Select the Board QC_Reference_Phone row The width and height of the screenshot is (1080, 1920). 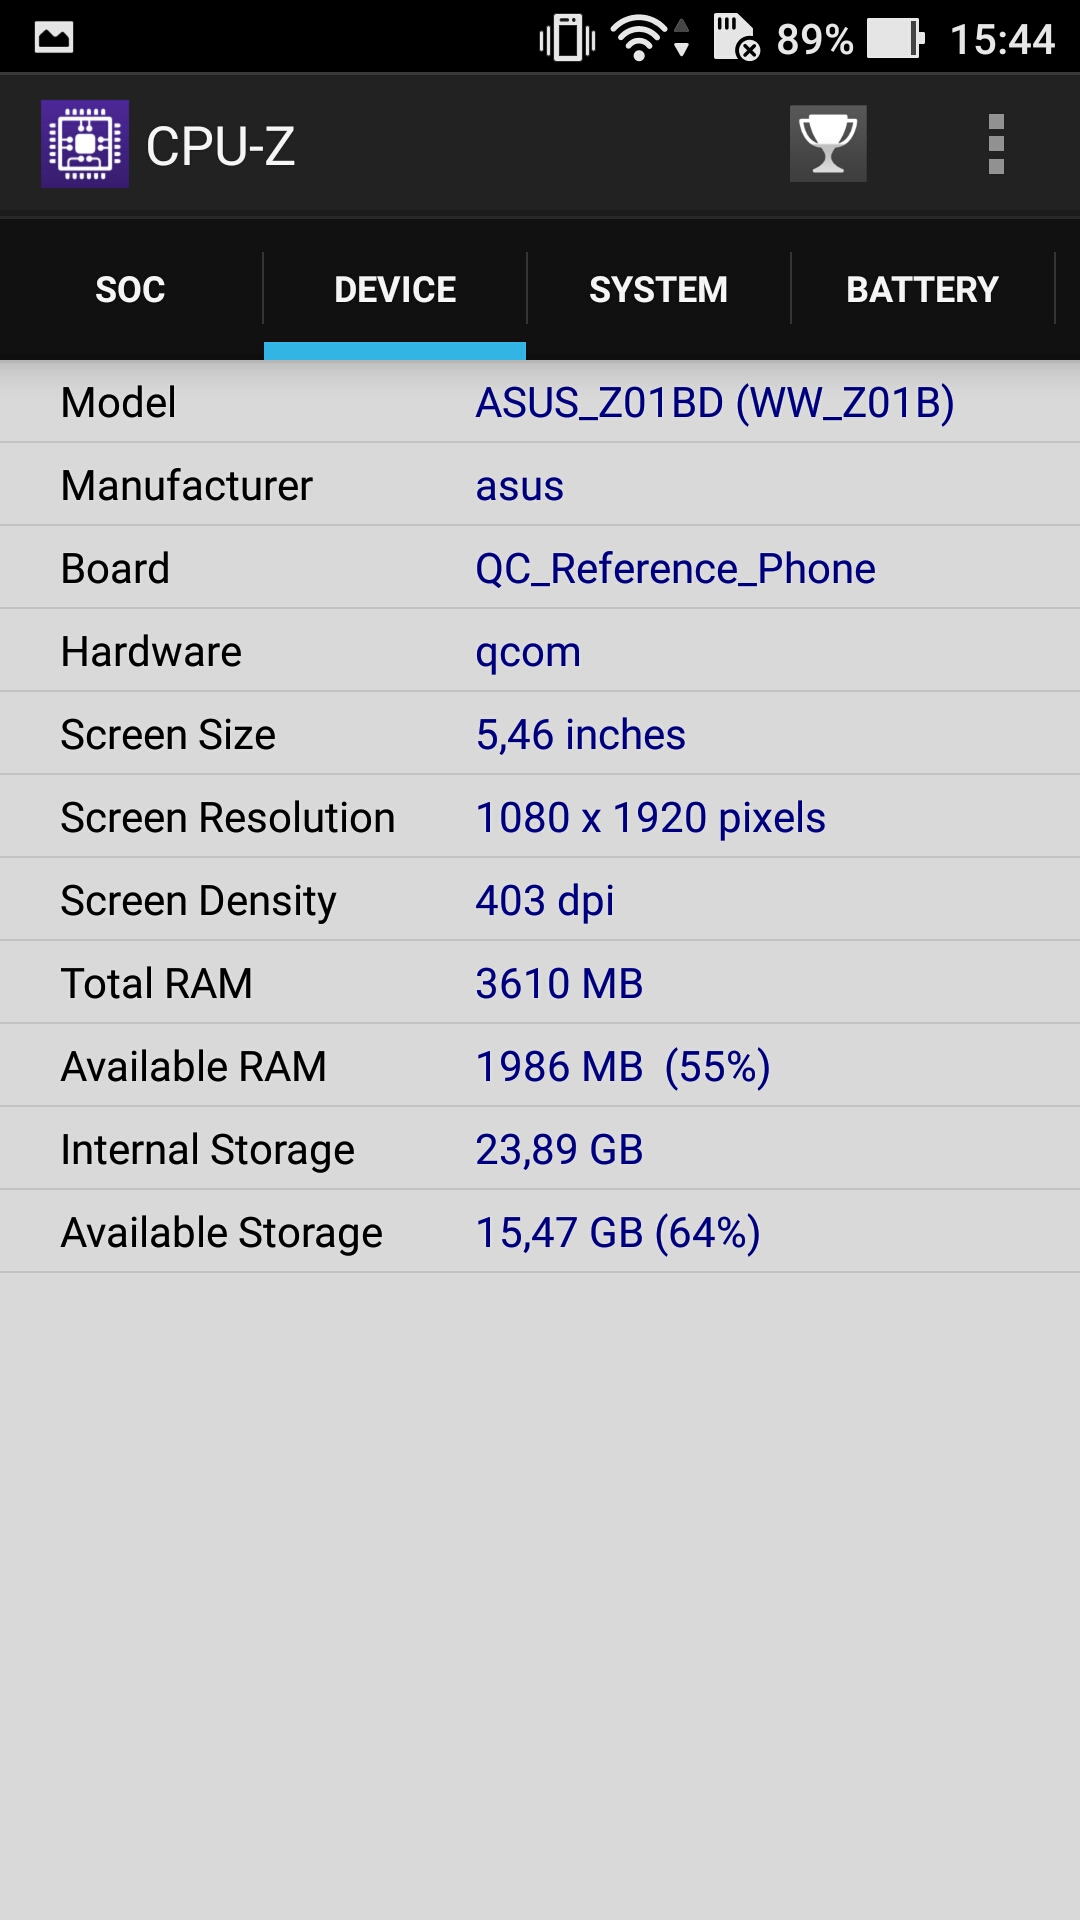540,568
